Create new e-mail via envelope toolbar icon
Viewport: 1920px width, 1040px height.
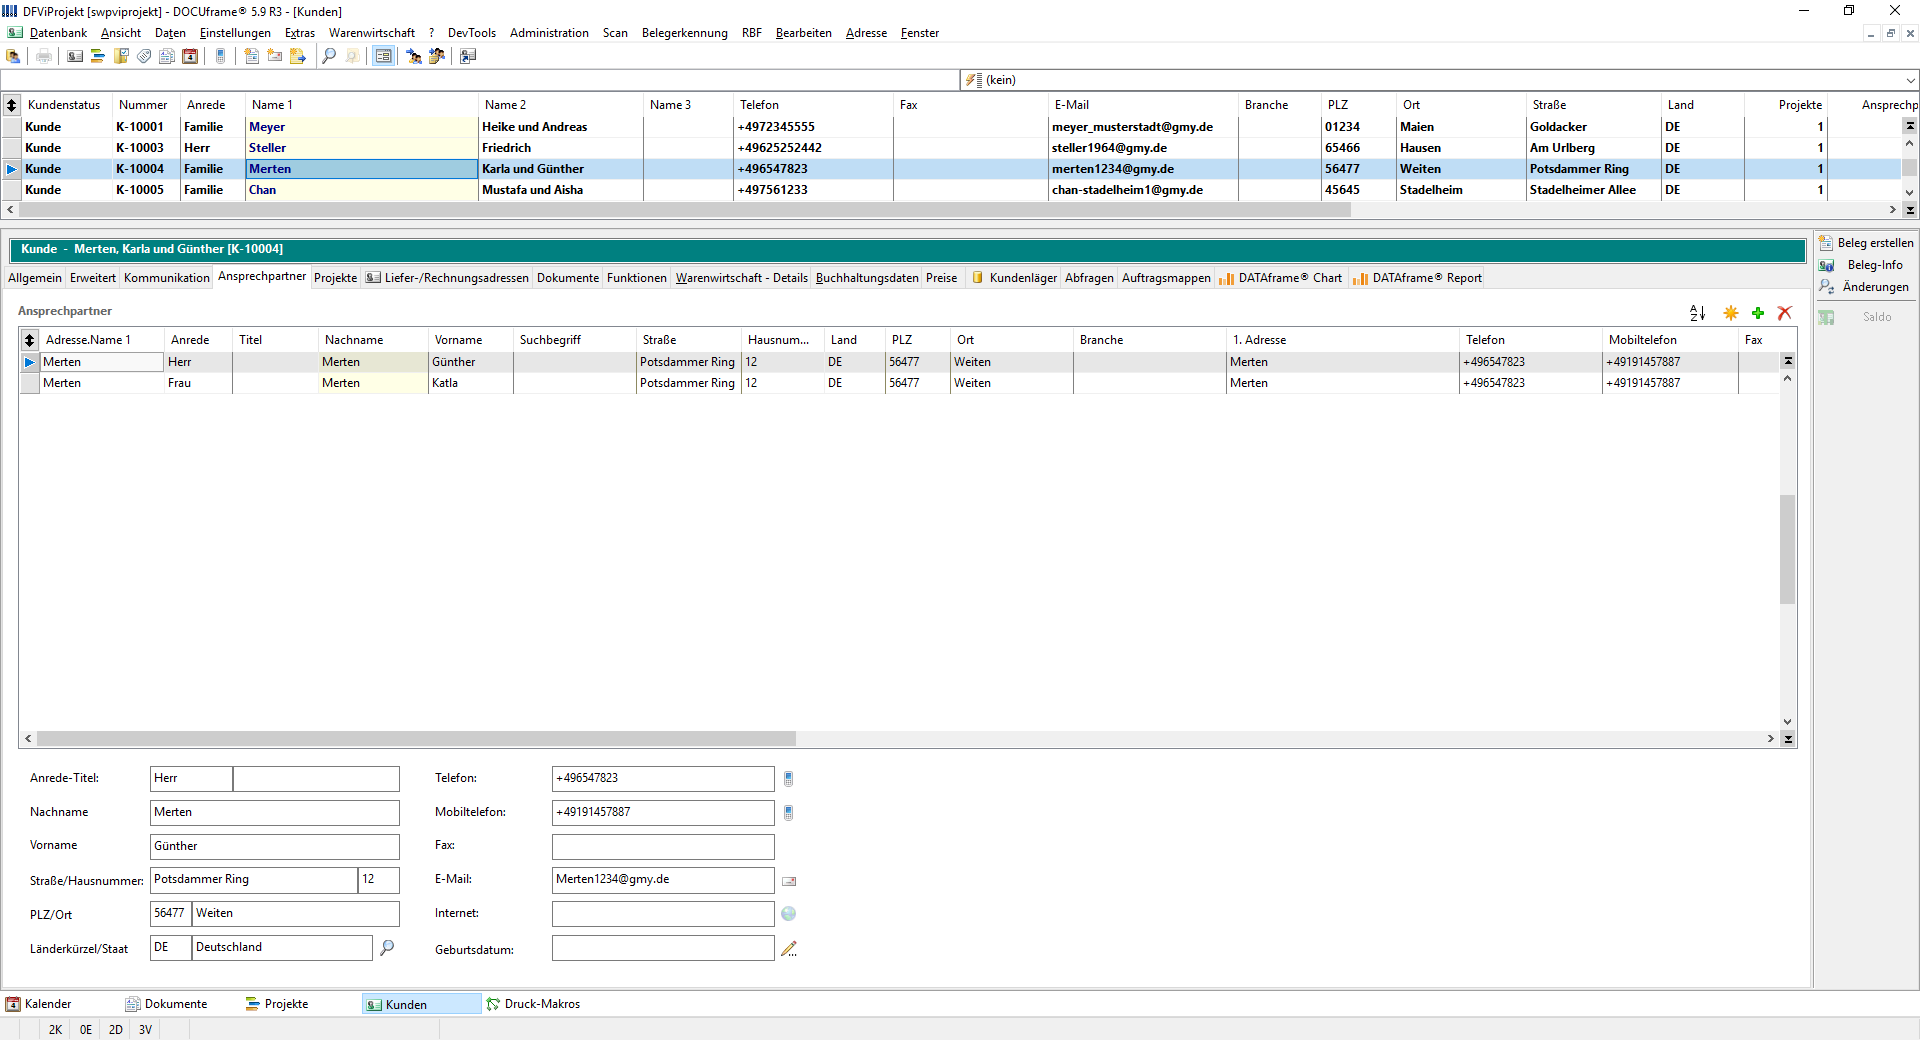pos(275,56)
